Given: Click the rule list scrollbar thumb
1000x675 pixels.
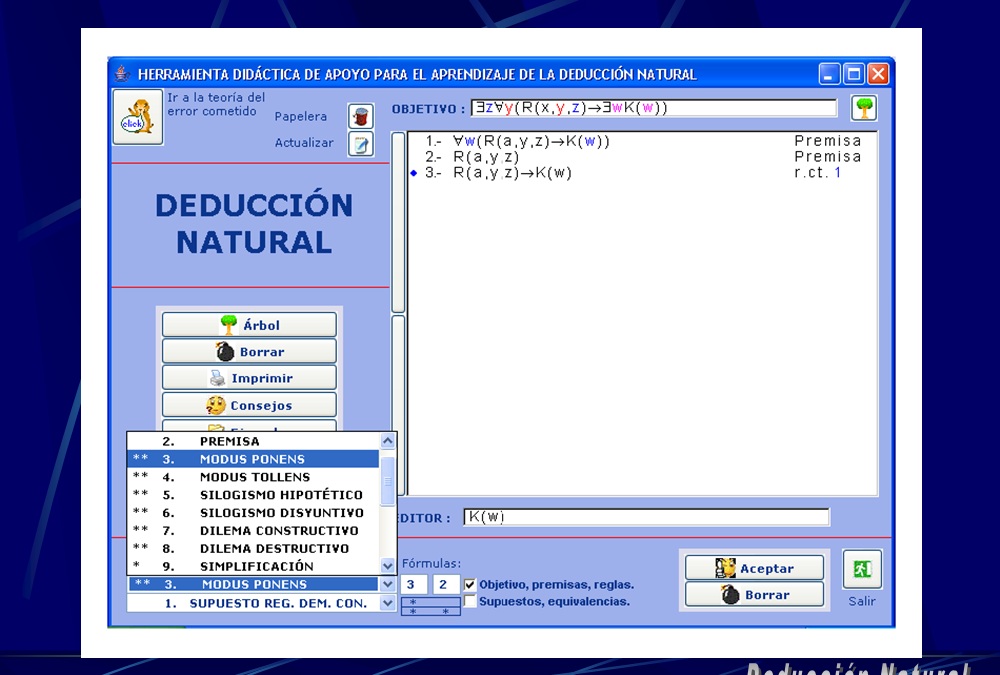Looking at the screenshot, I should point(388,481).
